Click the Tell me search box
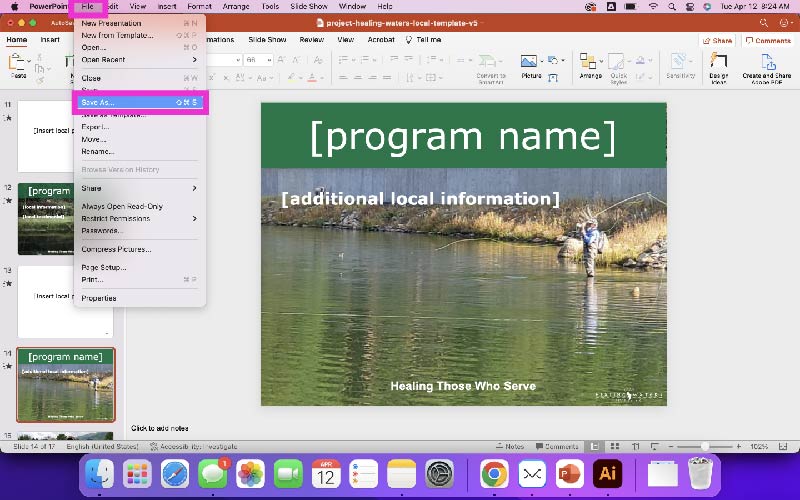Image resolution: width=800 pixels, height=500 pixels. tap(423, 40)
